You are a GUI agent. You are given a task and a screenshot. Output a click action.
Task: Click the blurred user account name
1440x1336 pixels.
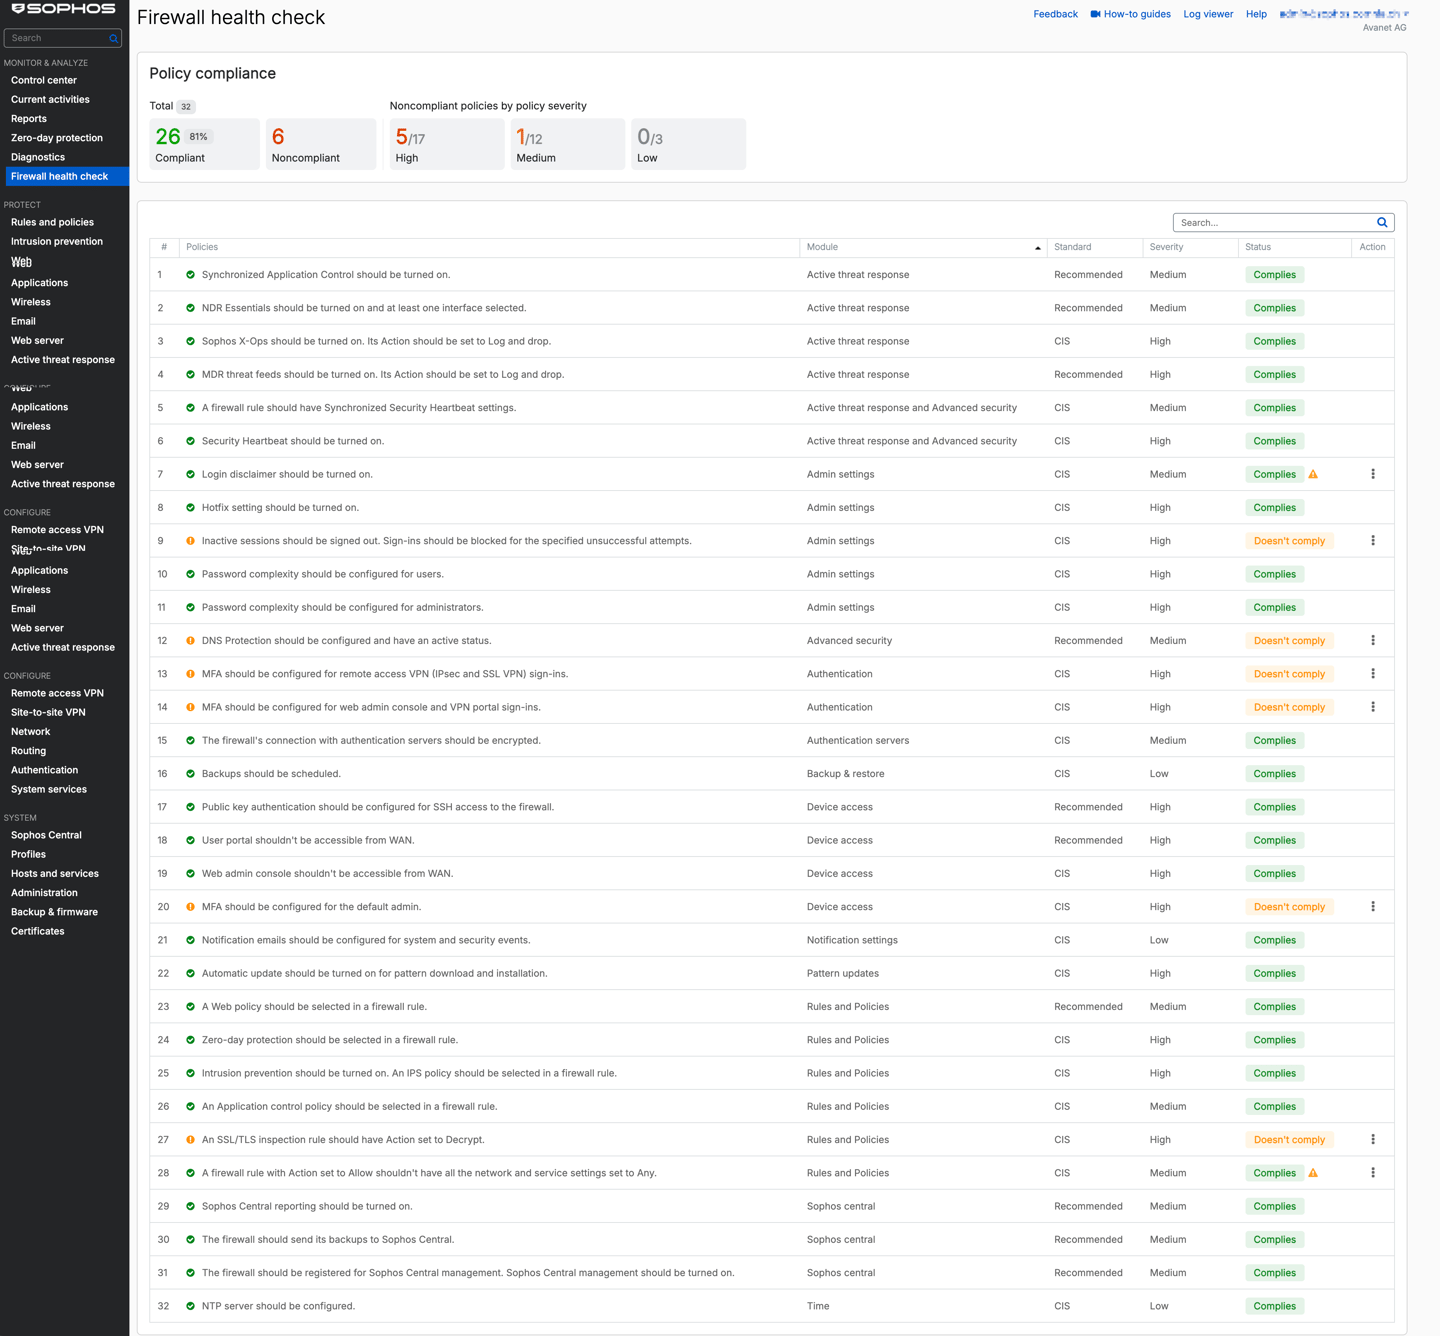(x=1344, y=14)
